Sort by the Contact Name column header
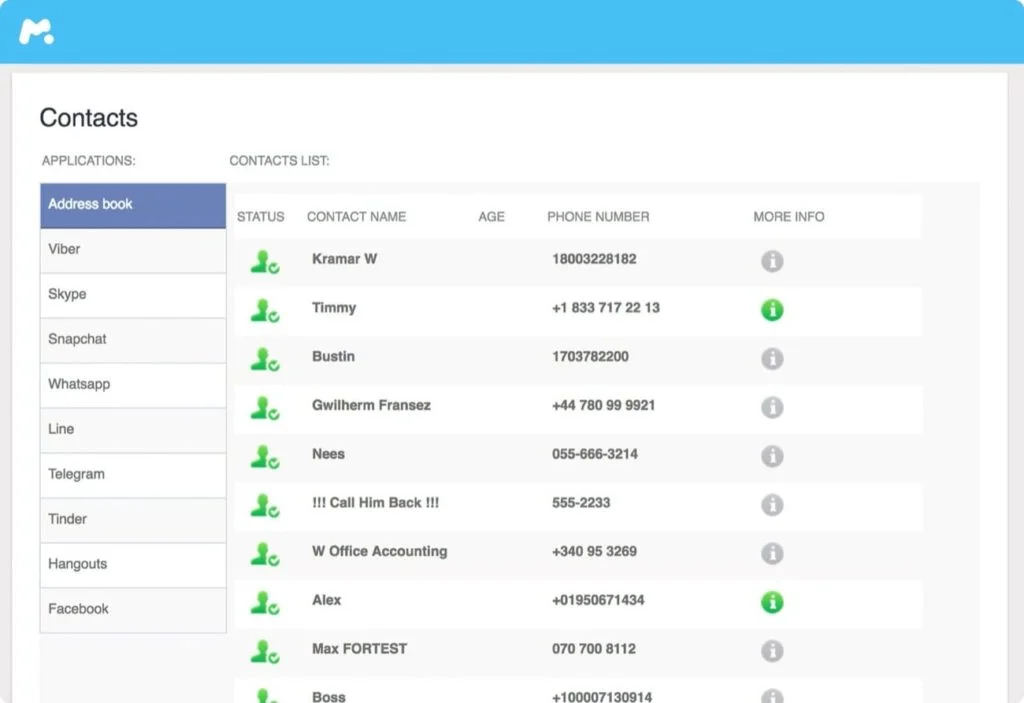The width and height of the screenshot is (1024, 703). 356,217
